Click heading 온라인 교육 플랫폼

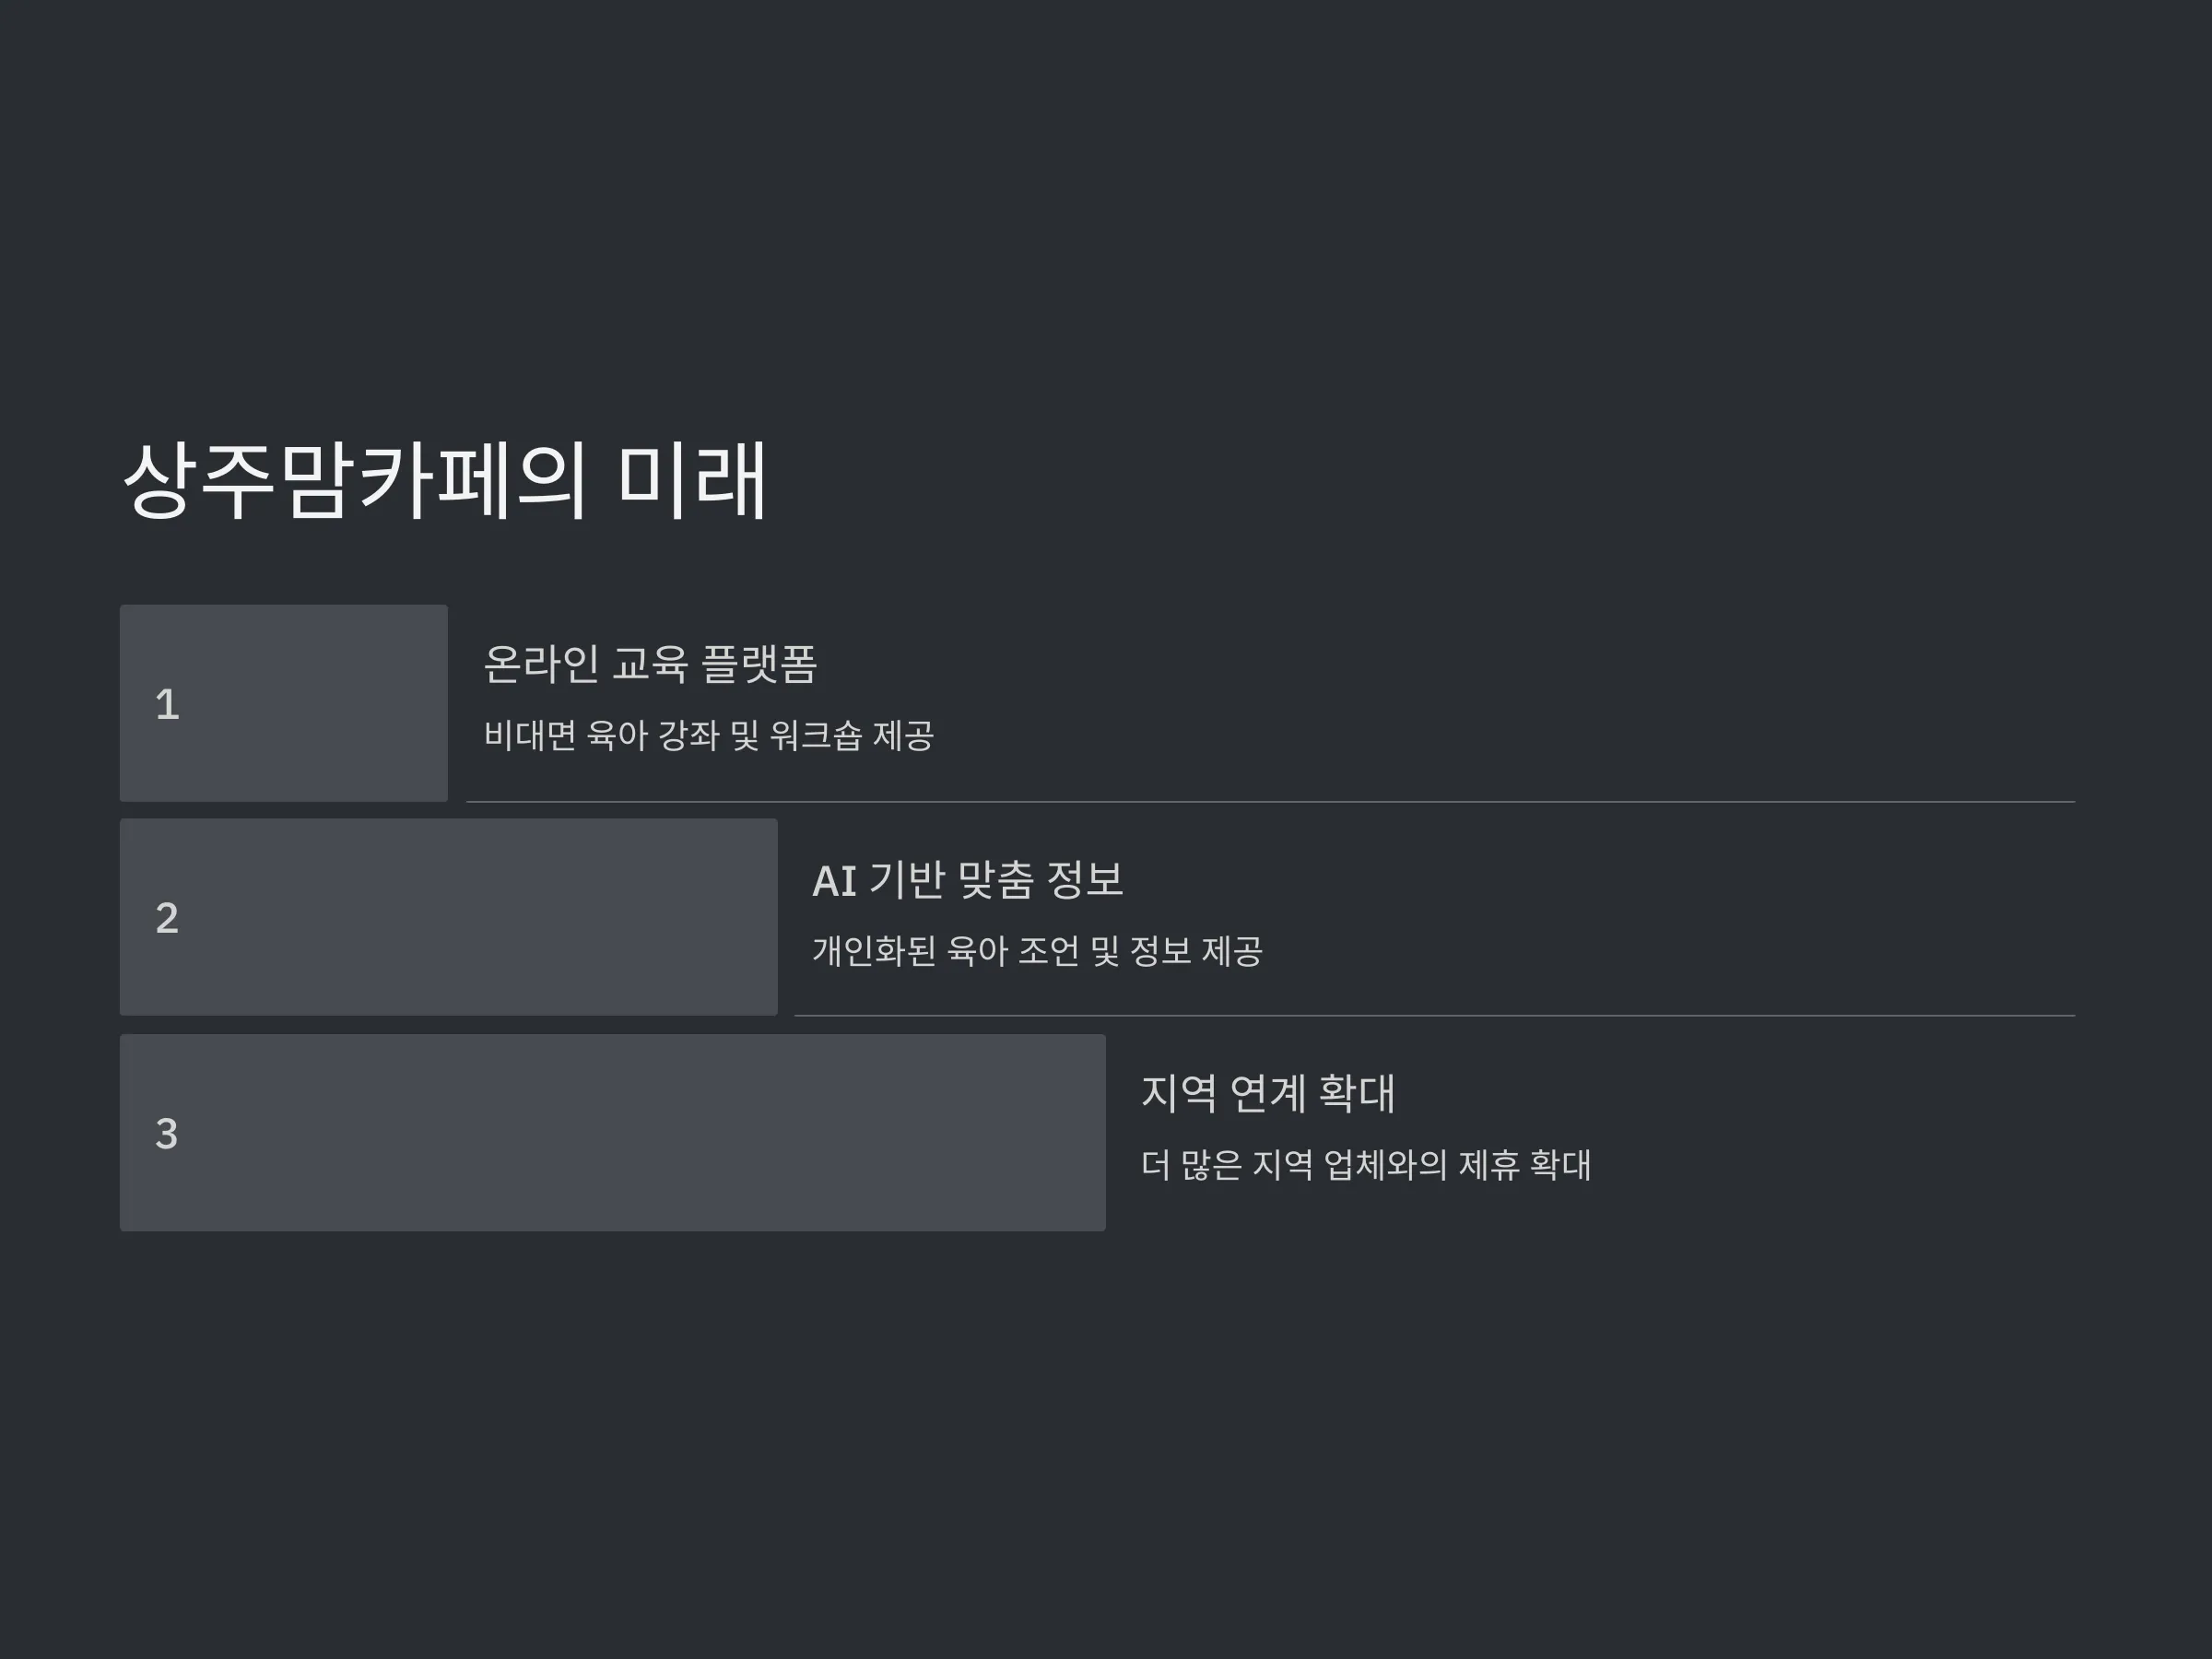pyautogui.click(x=651, y=664)
